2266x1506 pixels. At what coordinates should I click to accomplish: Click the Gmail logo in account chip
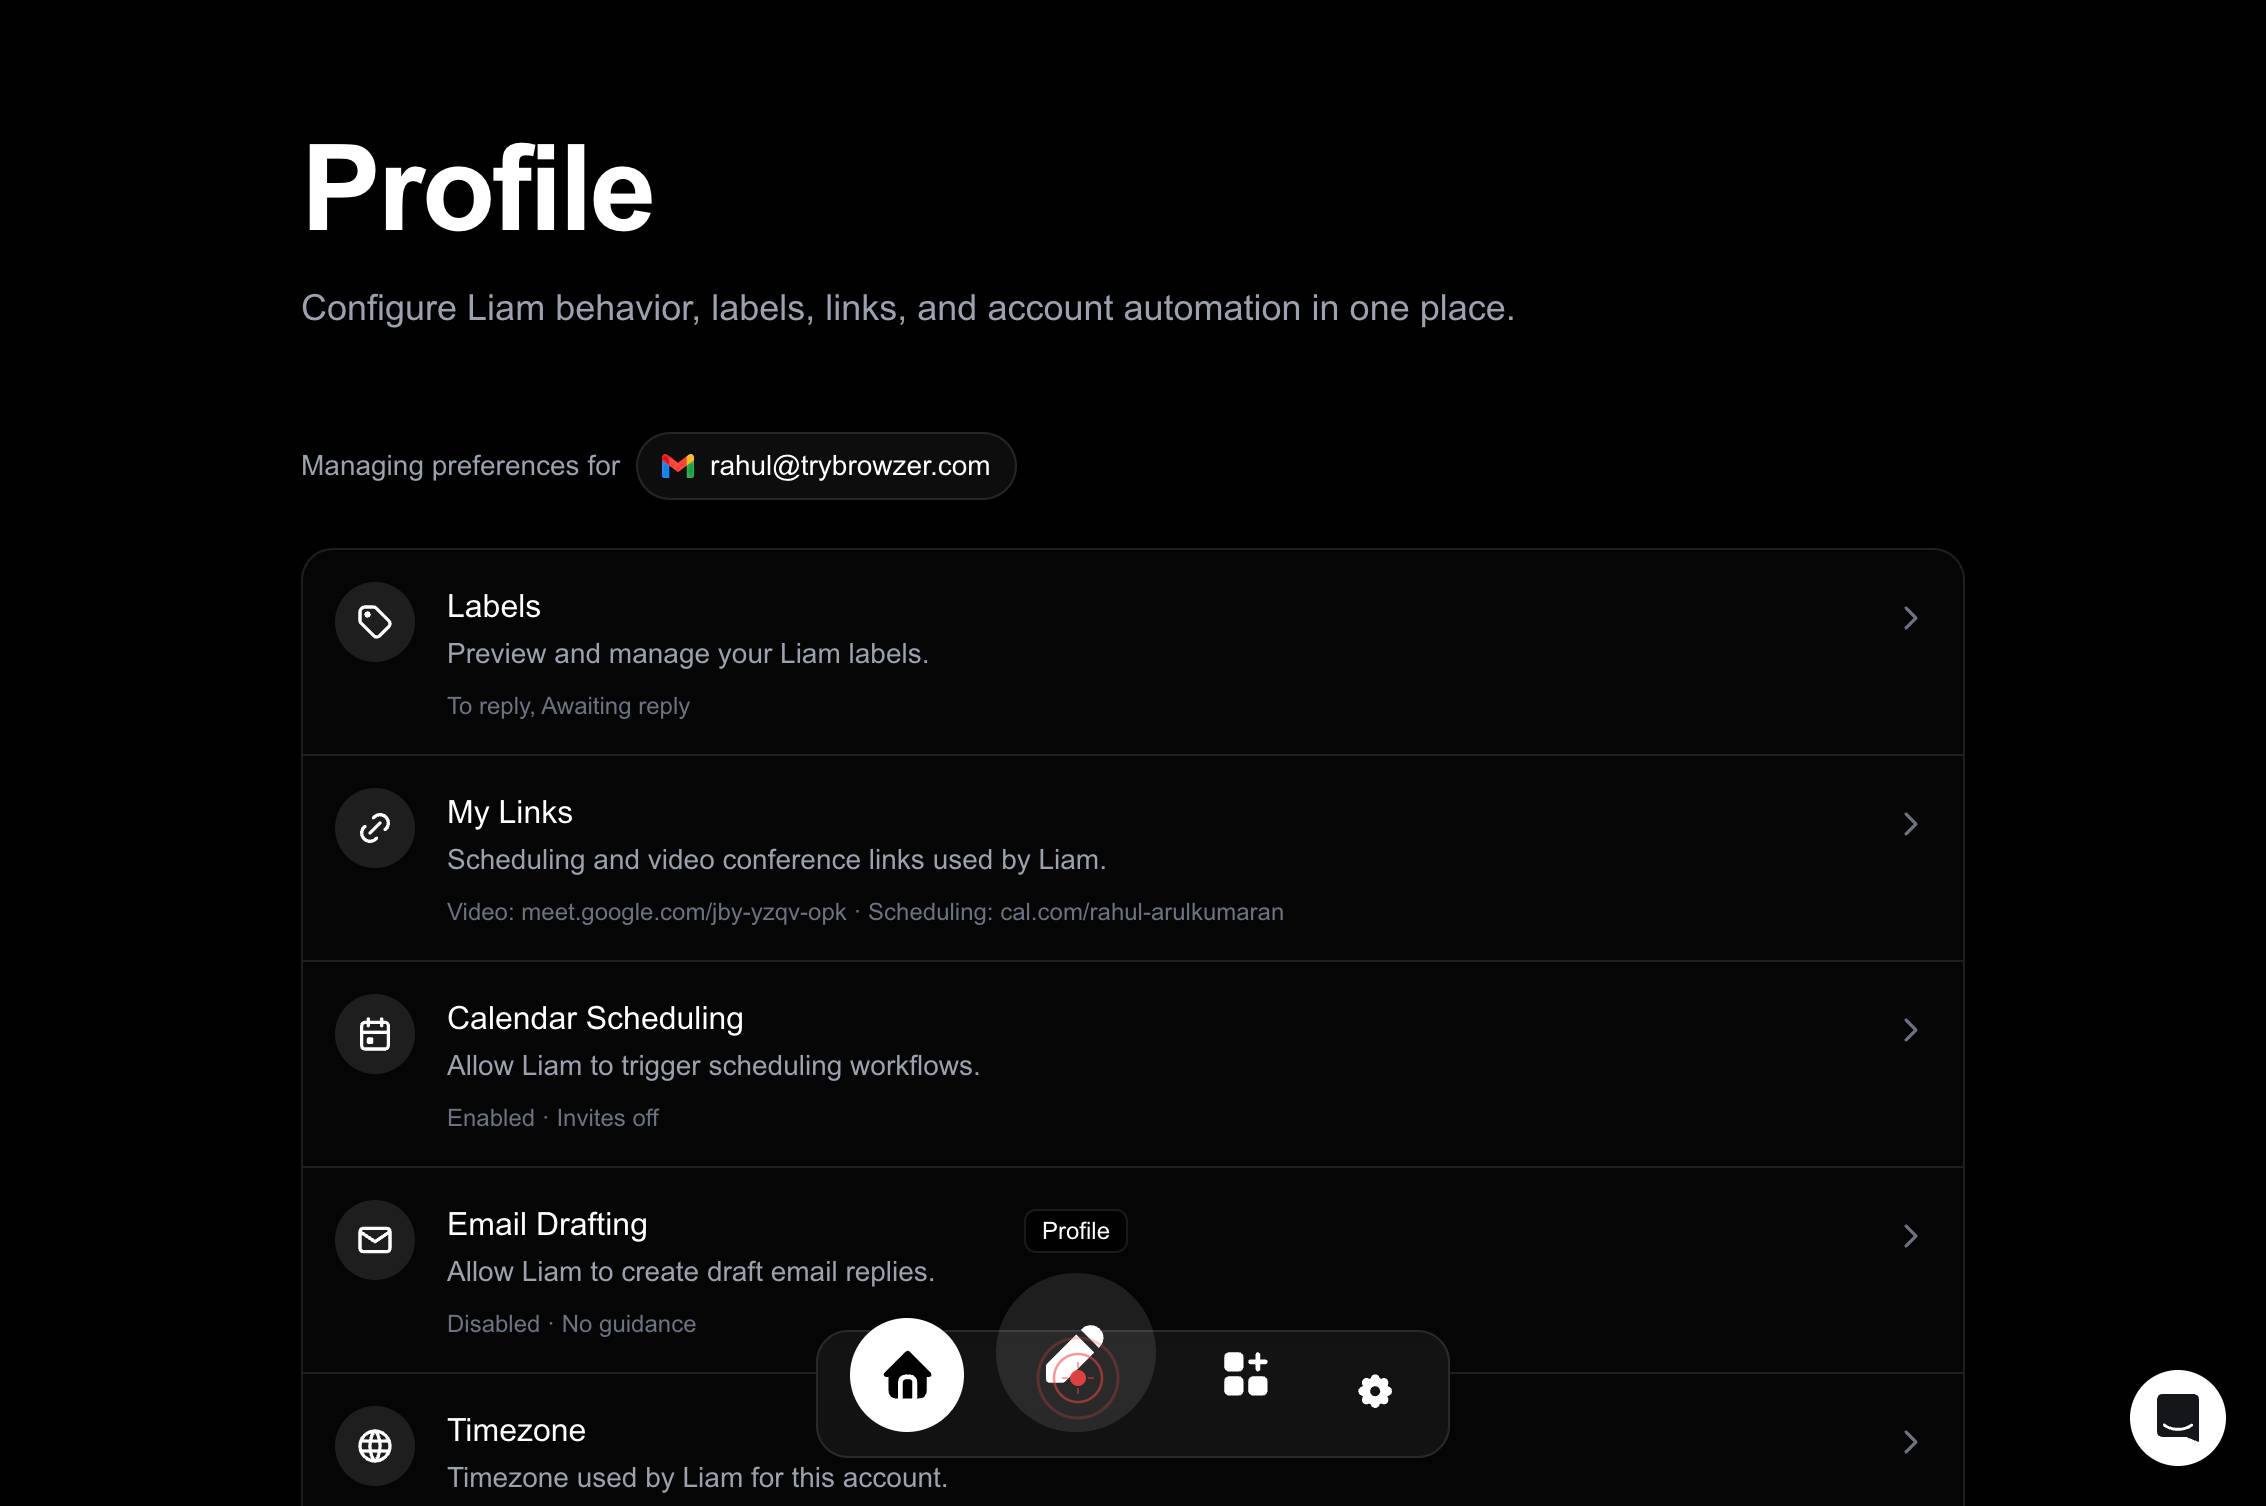[x=678, y=466]
